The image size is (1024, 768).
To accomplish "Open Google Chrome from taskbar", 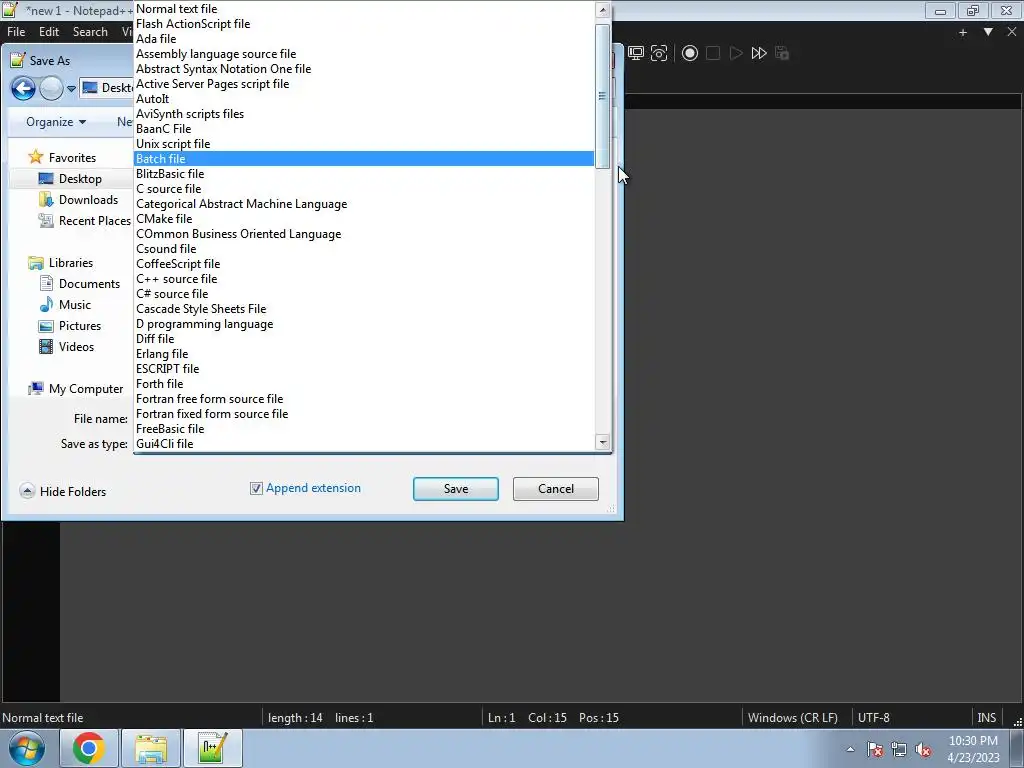I will click(89, 748).
